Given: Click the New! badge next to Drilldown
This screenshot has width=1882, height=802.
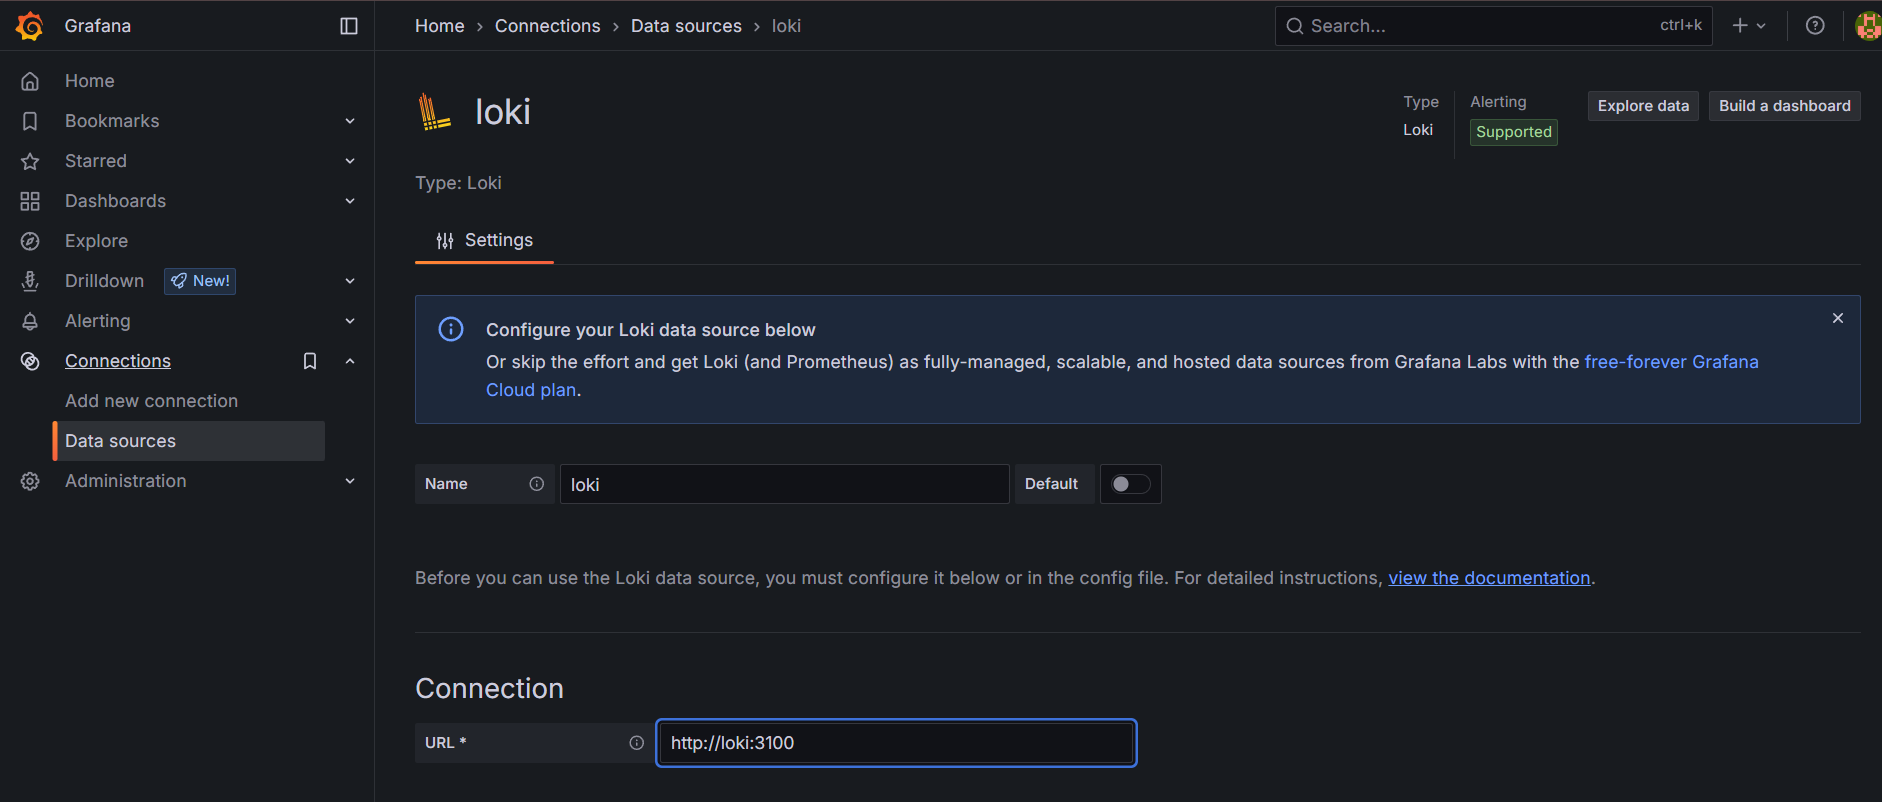Looking at the screenshot, I should pyautogui.click(x=200, y=281).
